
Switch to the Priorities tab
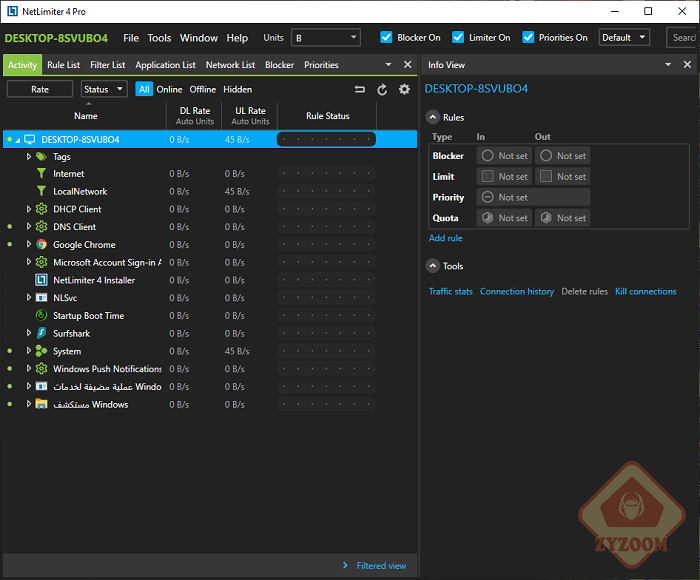[x=321, y=65]
